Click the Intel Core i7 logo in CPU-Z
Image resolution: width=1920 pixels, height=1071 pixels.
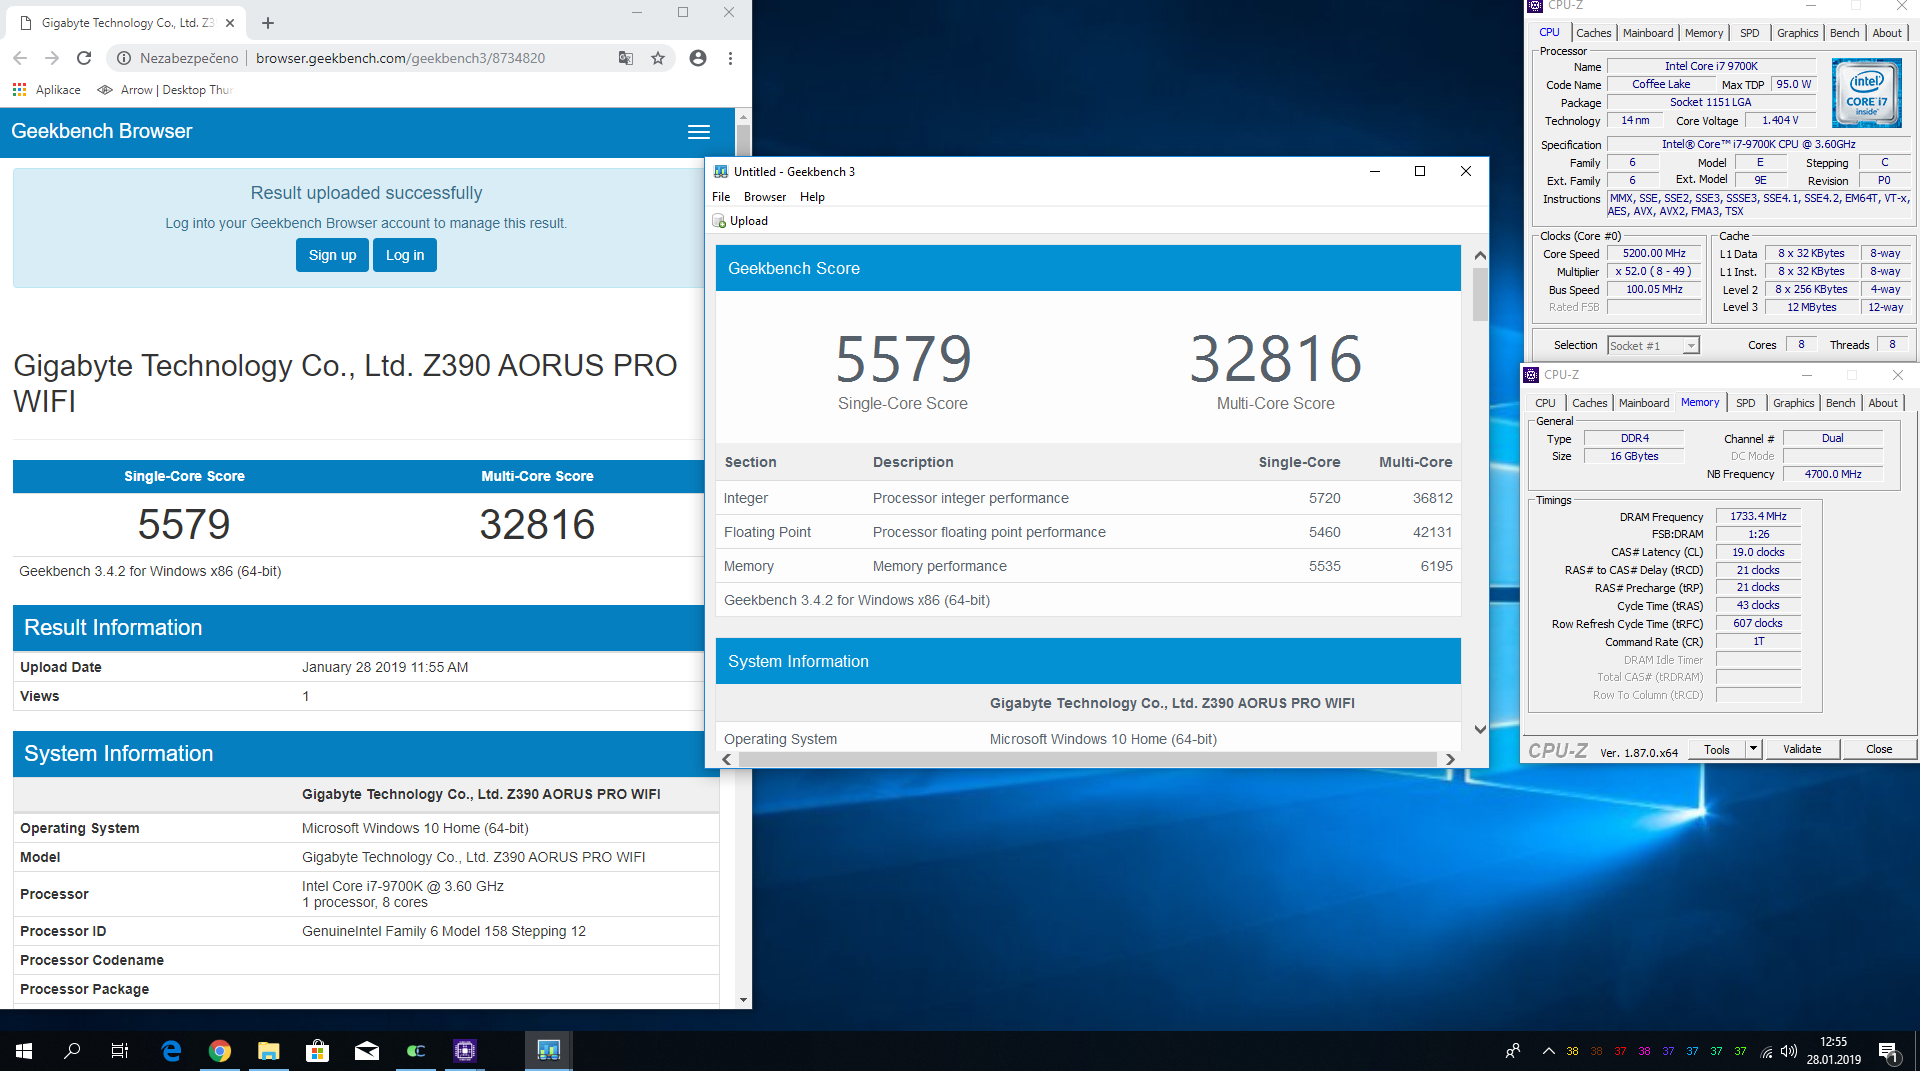[x=1866, y=92]
